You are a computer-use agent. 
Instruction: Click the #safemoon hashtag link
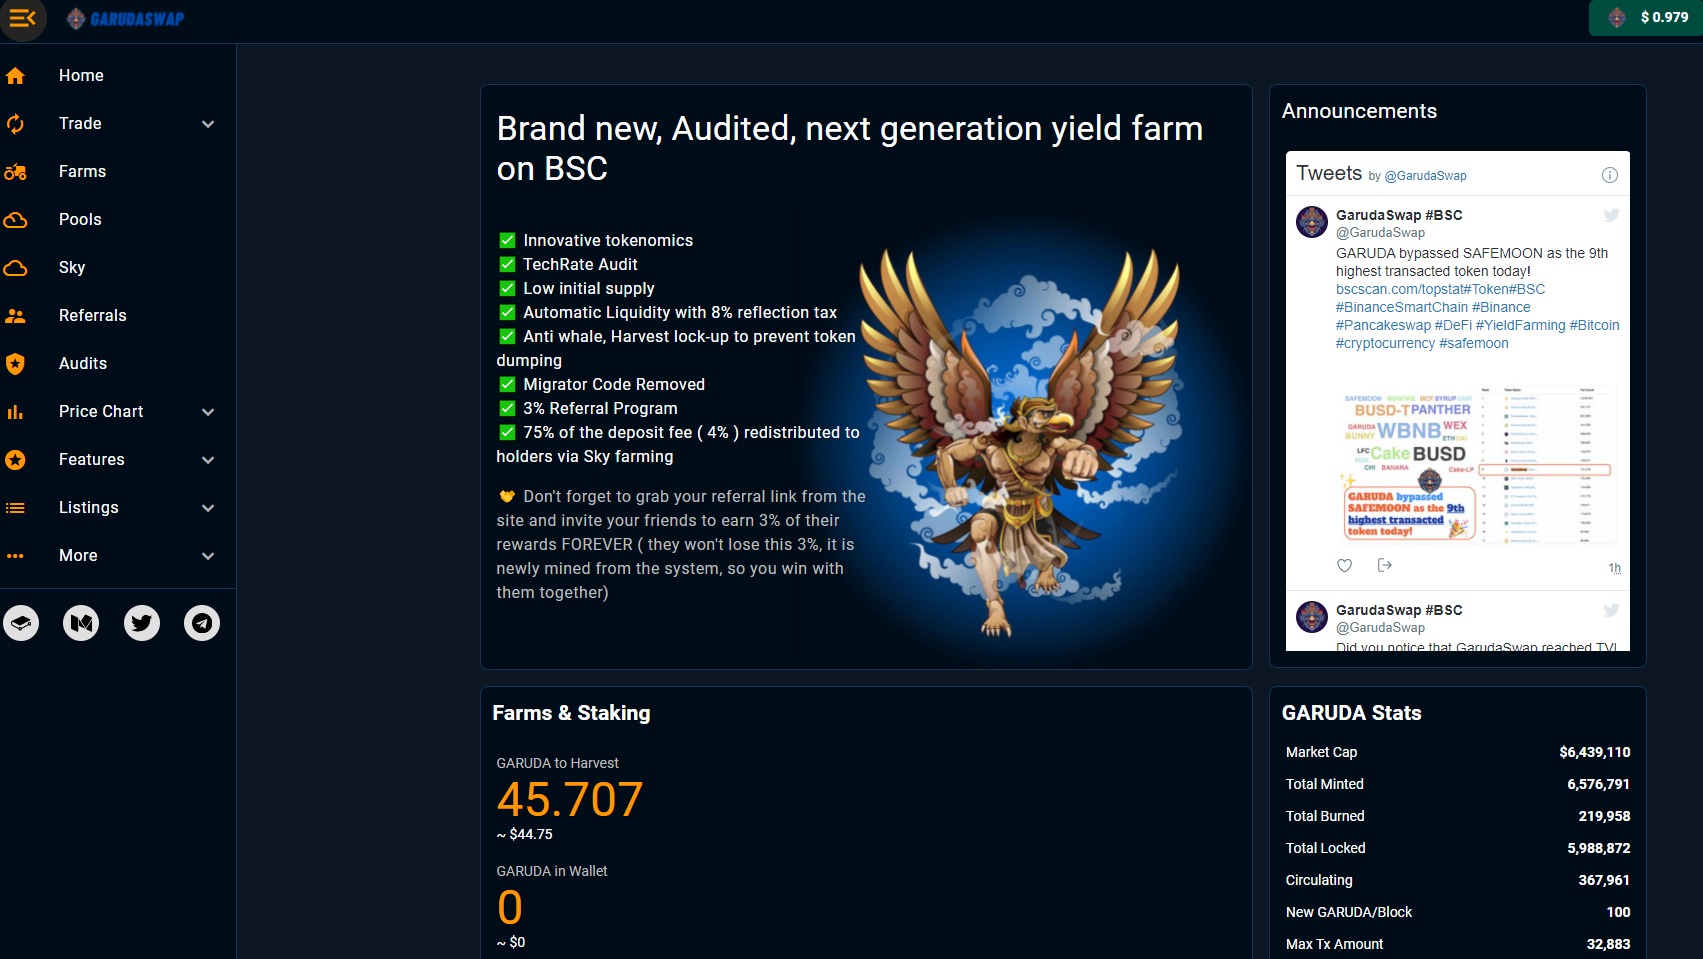(x=1474, y=343)
